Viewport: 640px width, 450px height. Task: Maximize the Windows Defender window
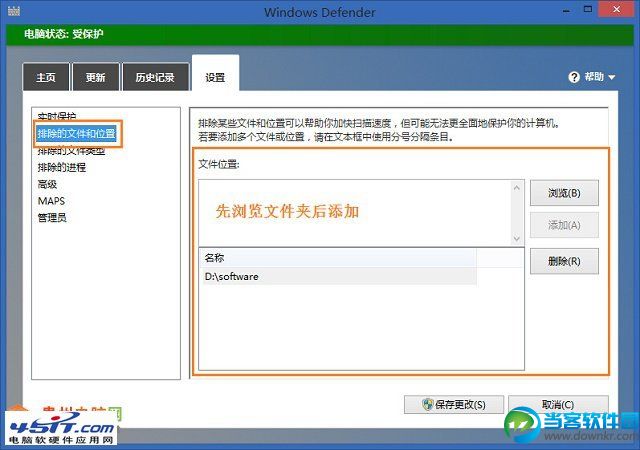coord(588,10)
